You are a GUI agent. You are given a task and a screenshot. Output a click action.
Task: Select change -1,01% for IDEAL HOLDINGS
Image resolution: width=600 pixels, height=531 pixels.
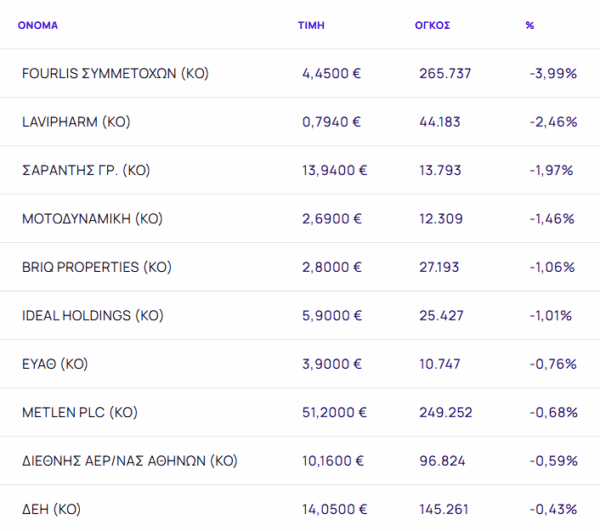click(551, 316)
